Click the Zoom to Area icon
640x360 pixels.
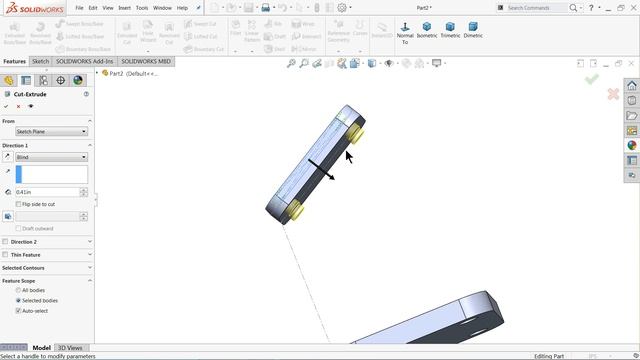pos(304,63)
